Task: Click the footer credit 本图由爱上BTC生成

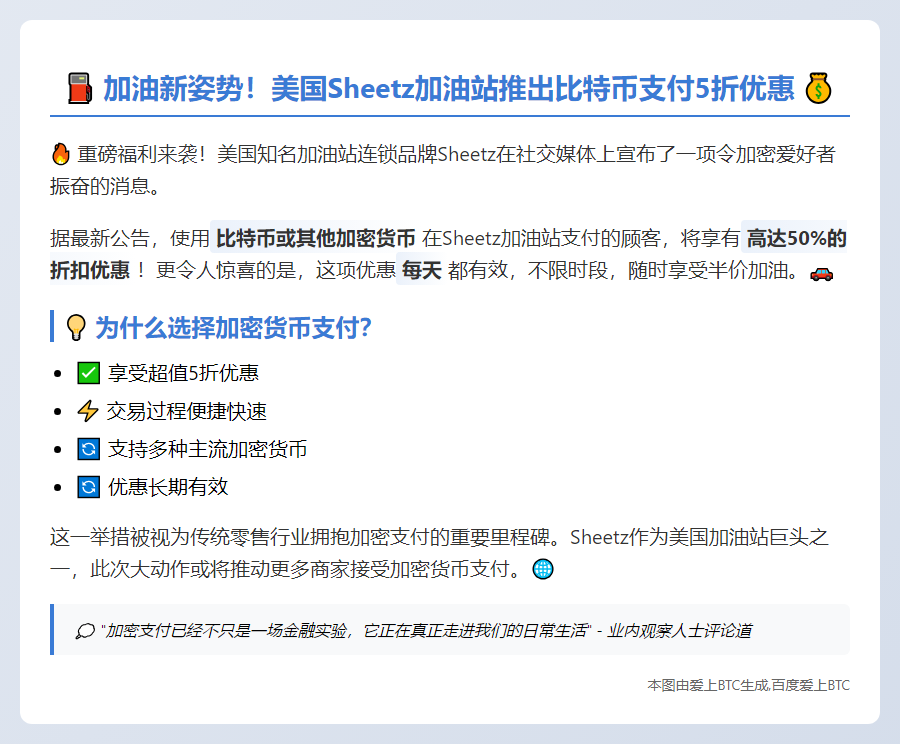Action: tap(748, 685)
